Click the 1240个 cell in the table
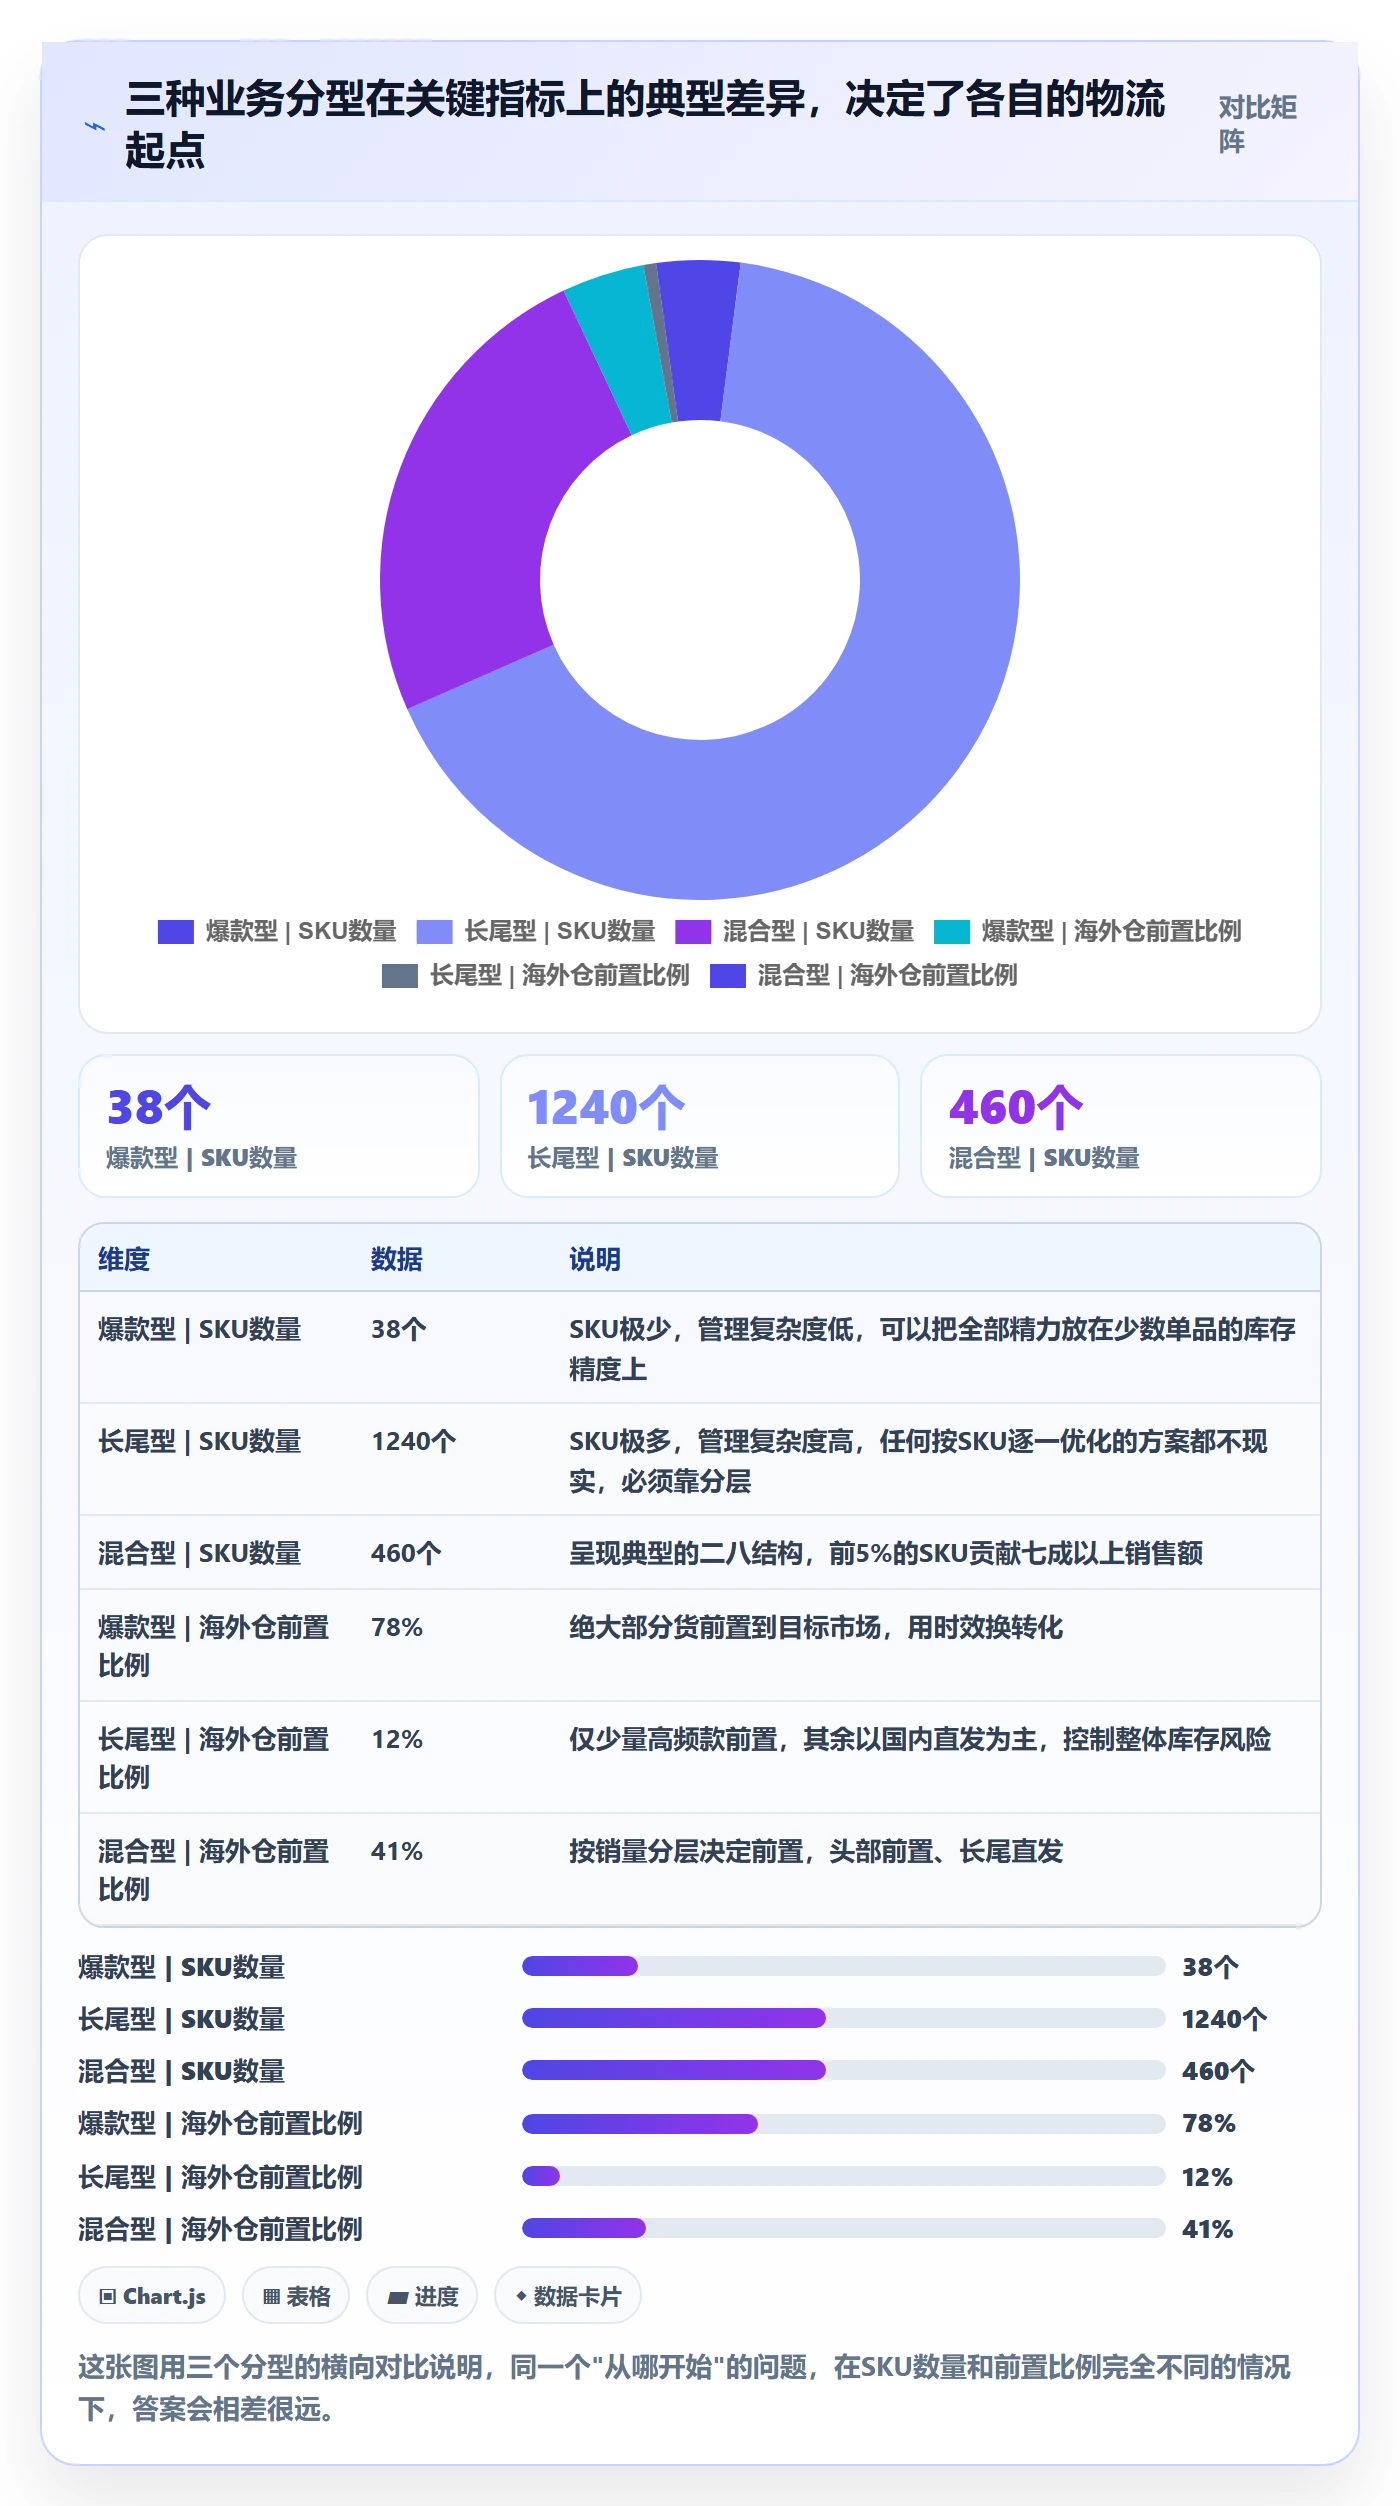This screenshot has height=2506, width=1400. pos(414,1441)
